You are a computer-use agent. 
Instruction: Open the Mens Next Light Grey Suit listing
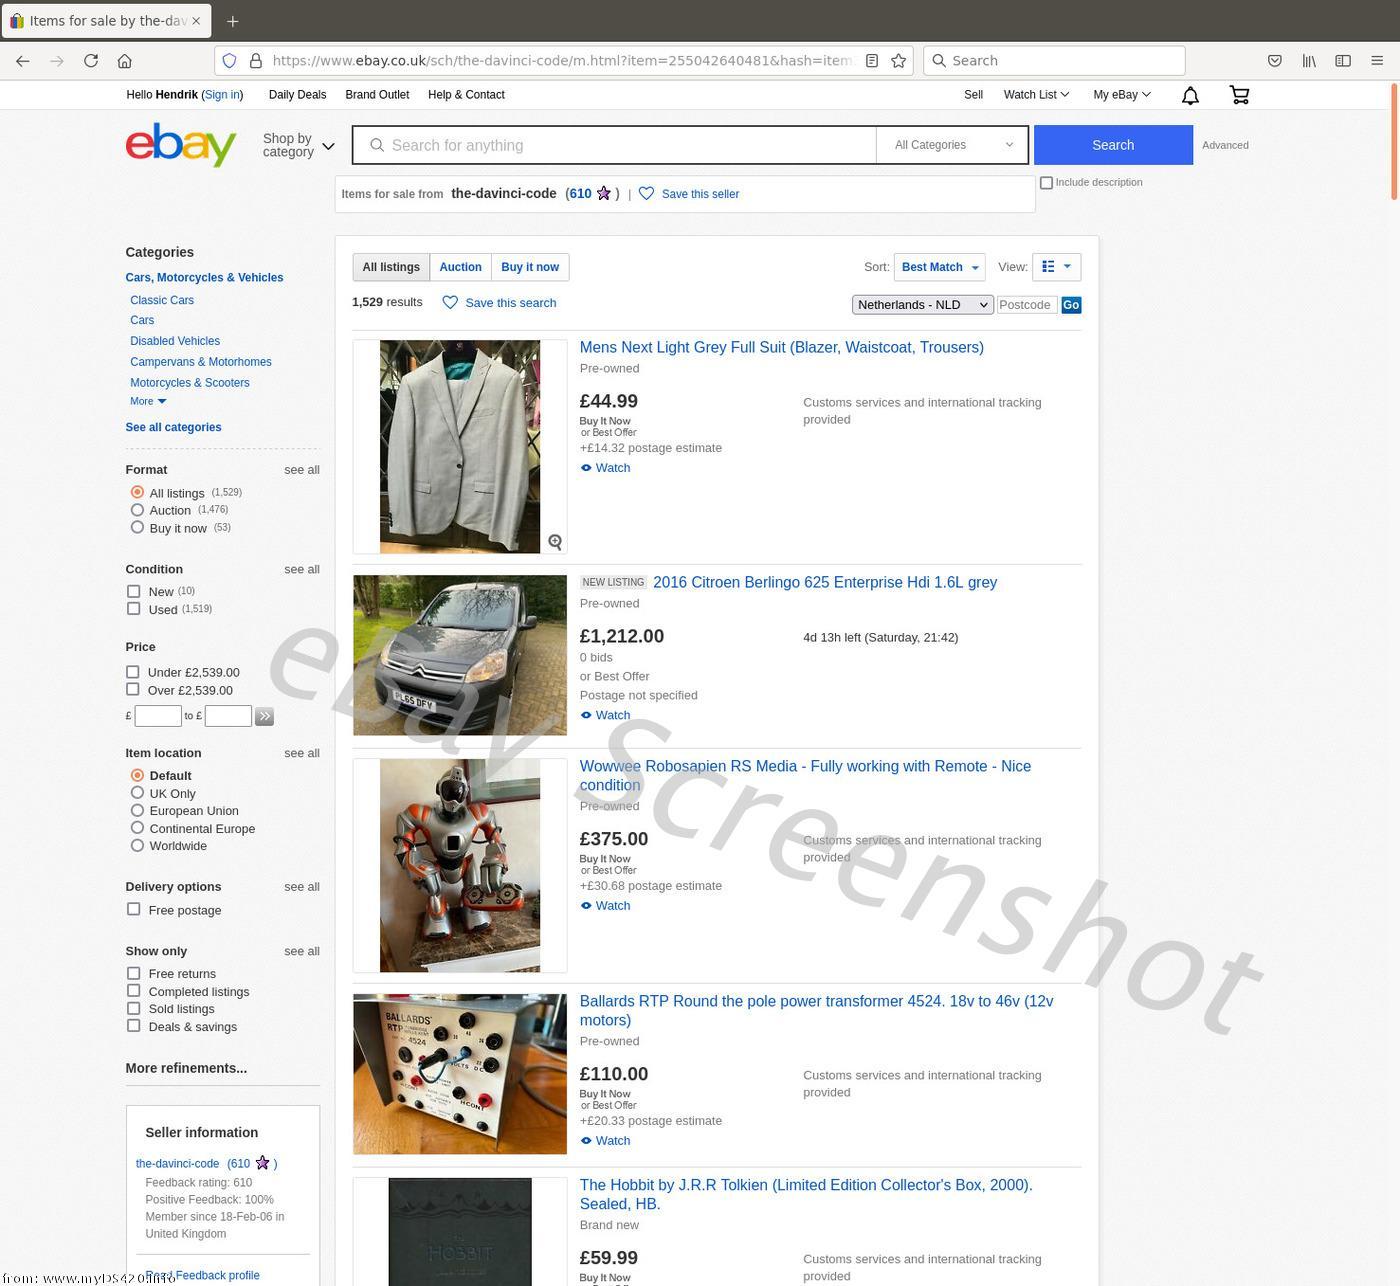coord(781,347)
